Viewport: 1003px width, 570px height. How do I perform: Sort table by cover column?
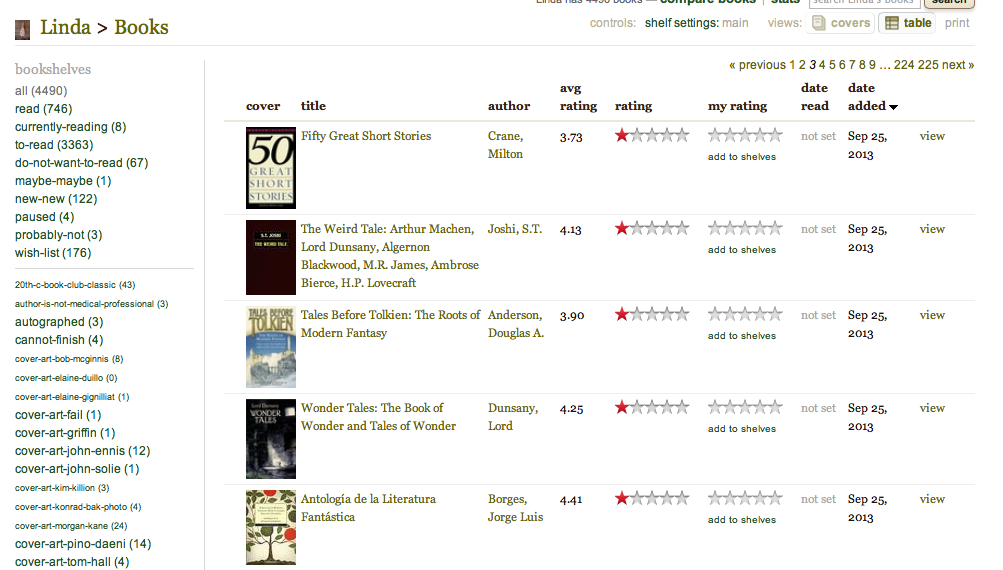click(x=263, y=106)
